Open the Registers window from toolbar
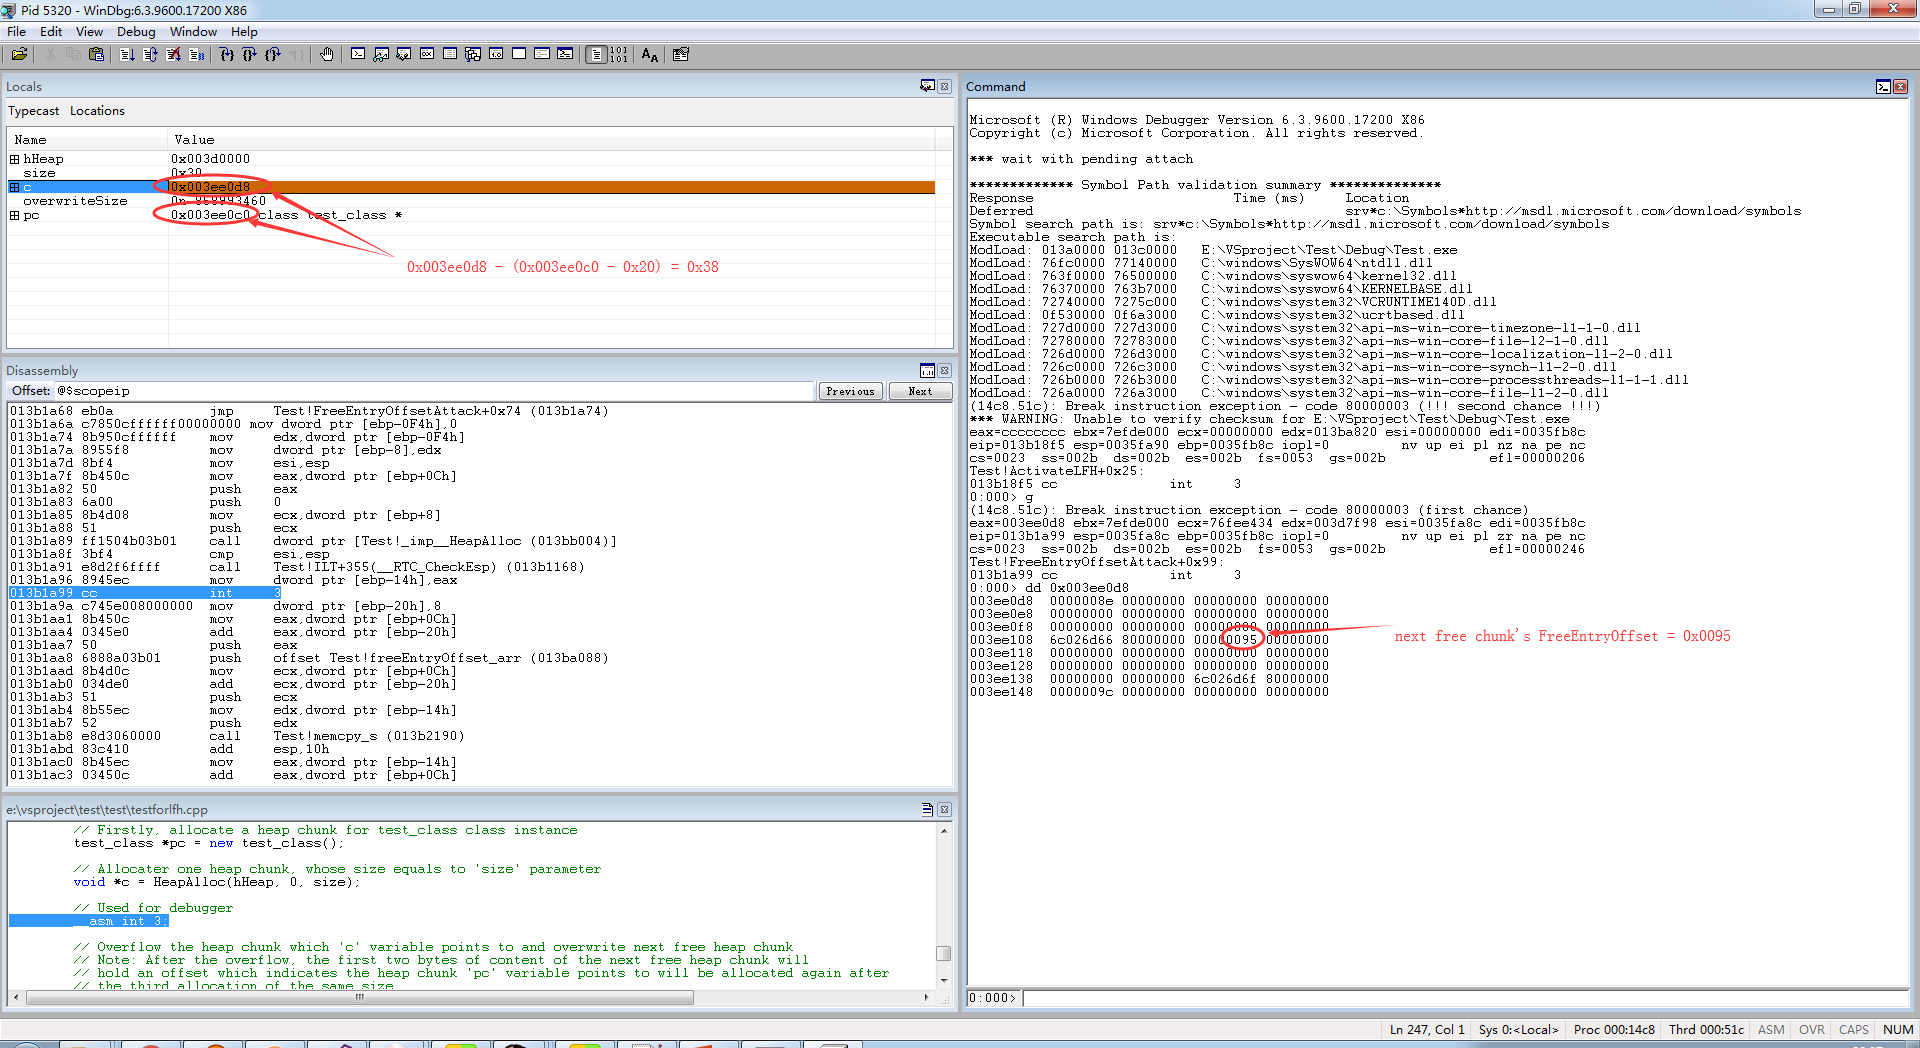1920x1048 pixels. (x=427, y=54)
